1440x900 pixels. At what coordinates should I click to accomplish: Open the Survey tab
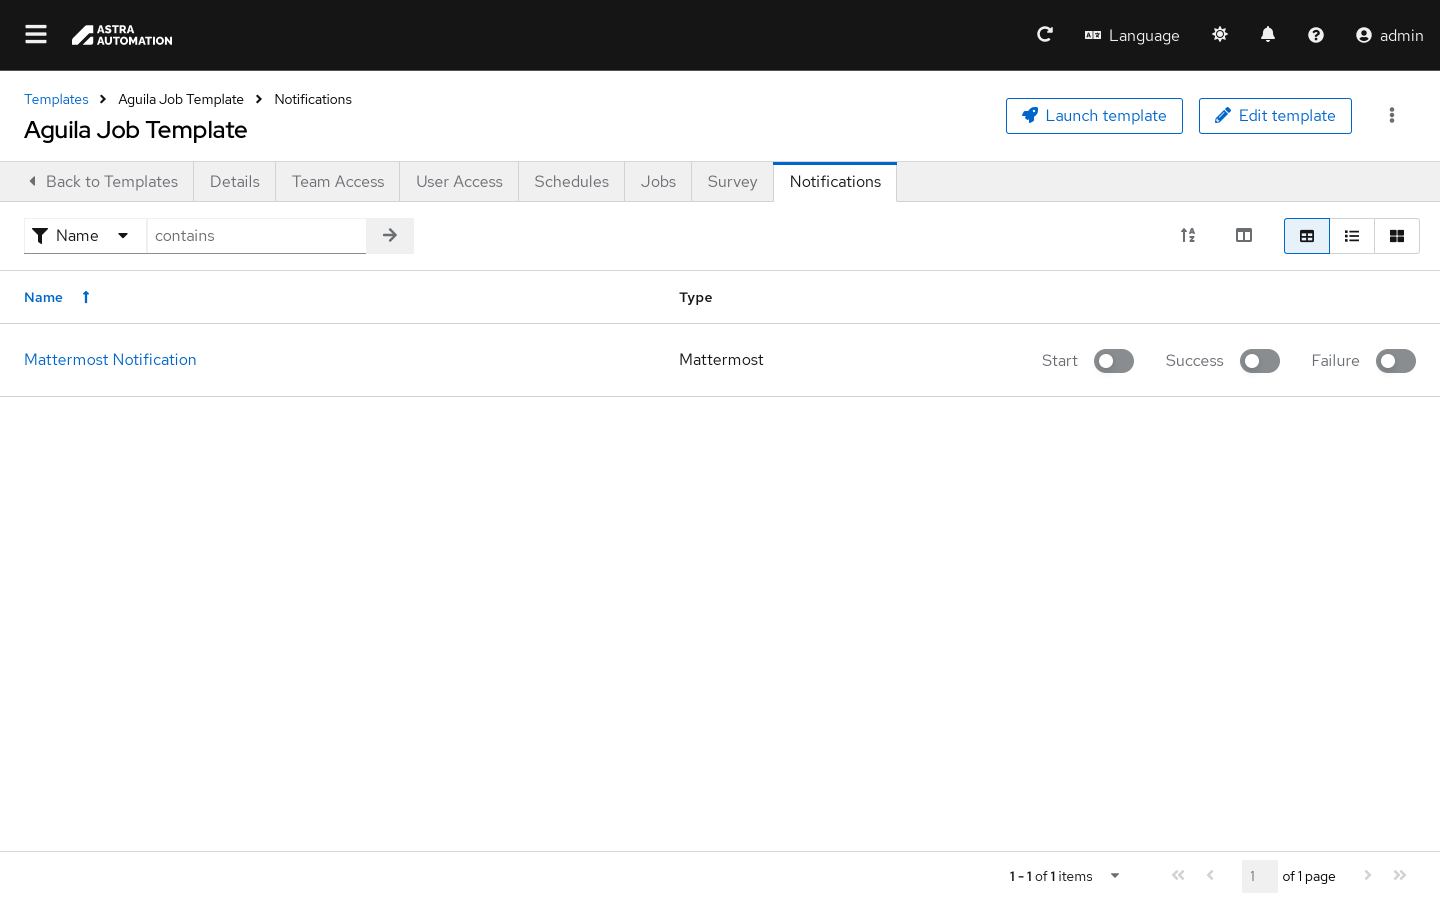pos(732,182)
